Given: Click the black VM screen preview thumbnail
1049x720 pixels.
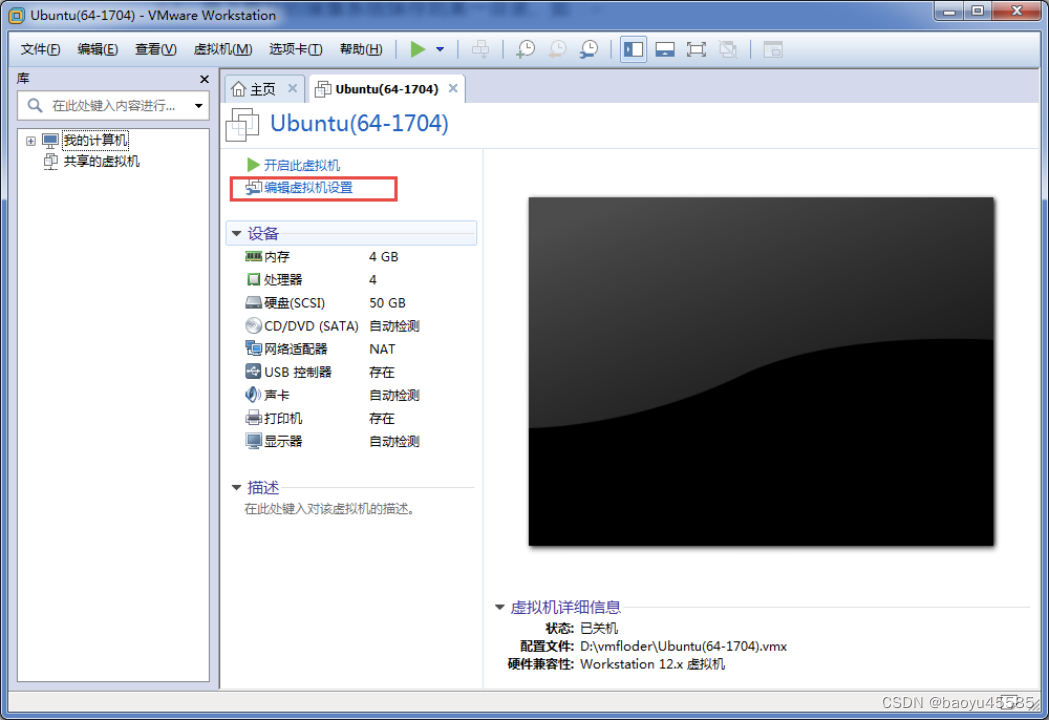Looking at the screenshot, I should tap(761, 371).
